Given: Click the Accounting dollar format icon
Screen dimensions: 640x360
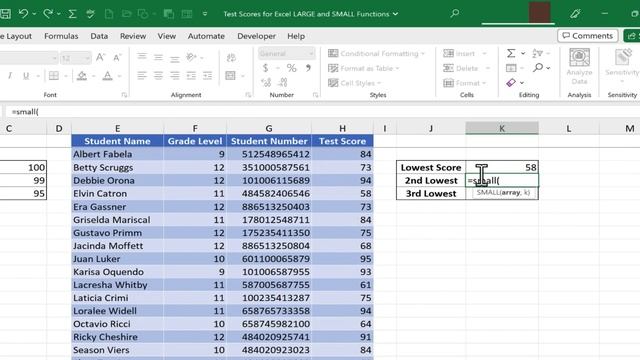Looking at the screenshot, I should (x=266, y=68).
